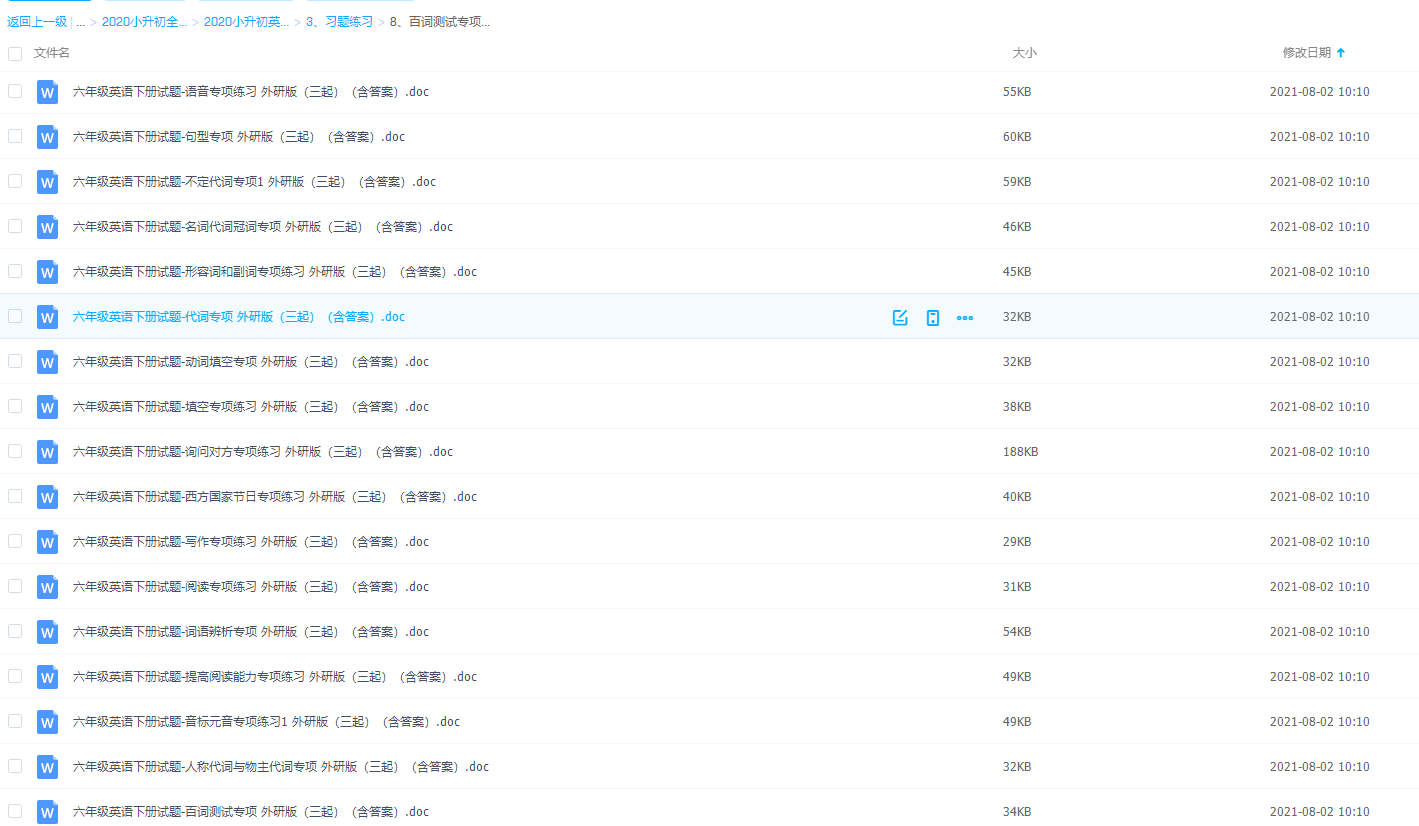
Task: Click the Word icon of the 语音专项练习 file
Action: coord(47,92)
